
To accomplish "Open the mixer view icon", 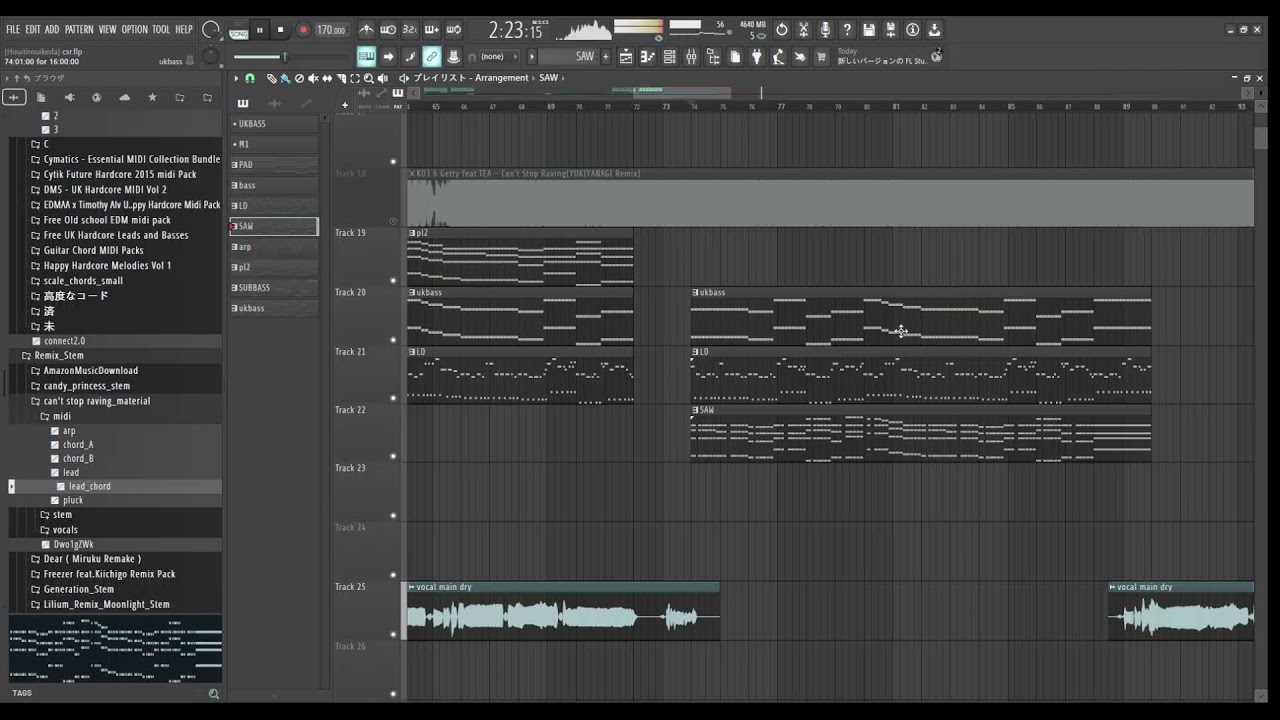I will [x=691, y=57].
